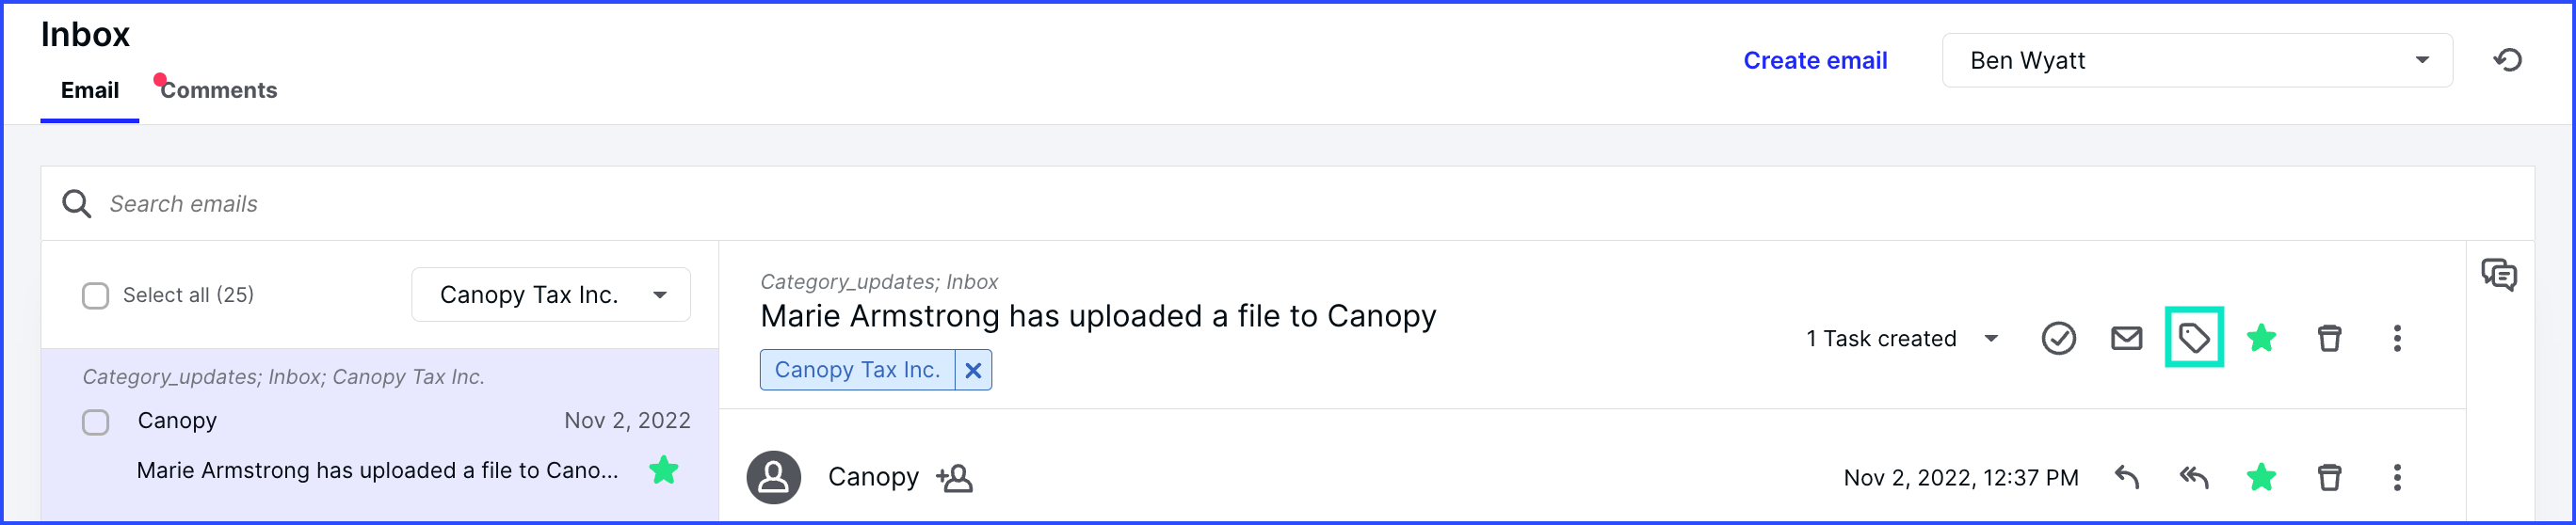
Task: Expand the Ben Wyatt account dropdown
Action: [2196, 60]
